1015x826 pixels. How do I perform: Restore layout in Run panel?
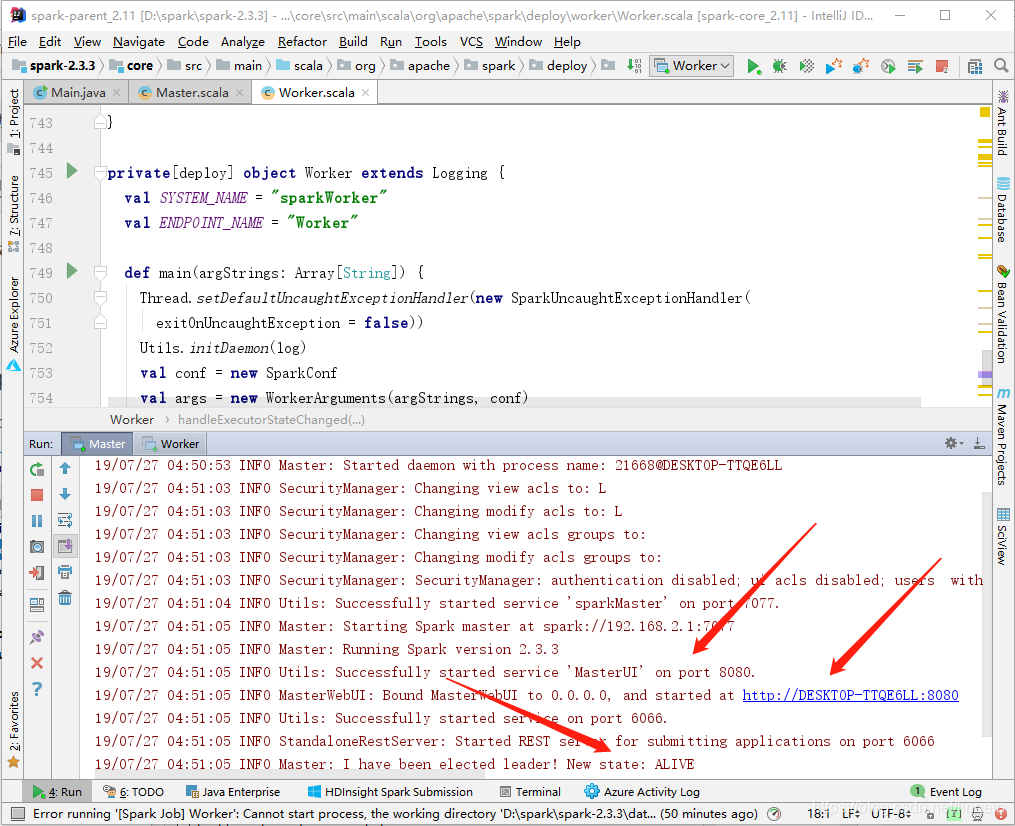[37, 605]
